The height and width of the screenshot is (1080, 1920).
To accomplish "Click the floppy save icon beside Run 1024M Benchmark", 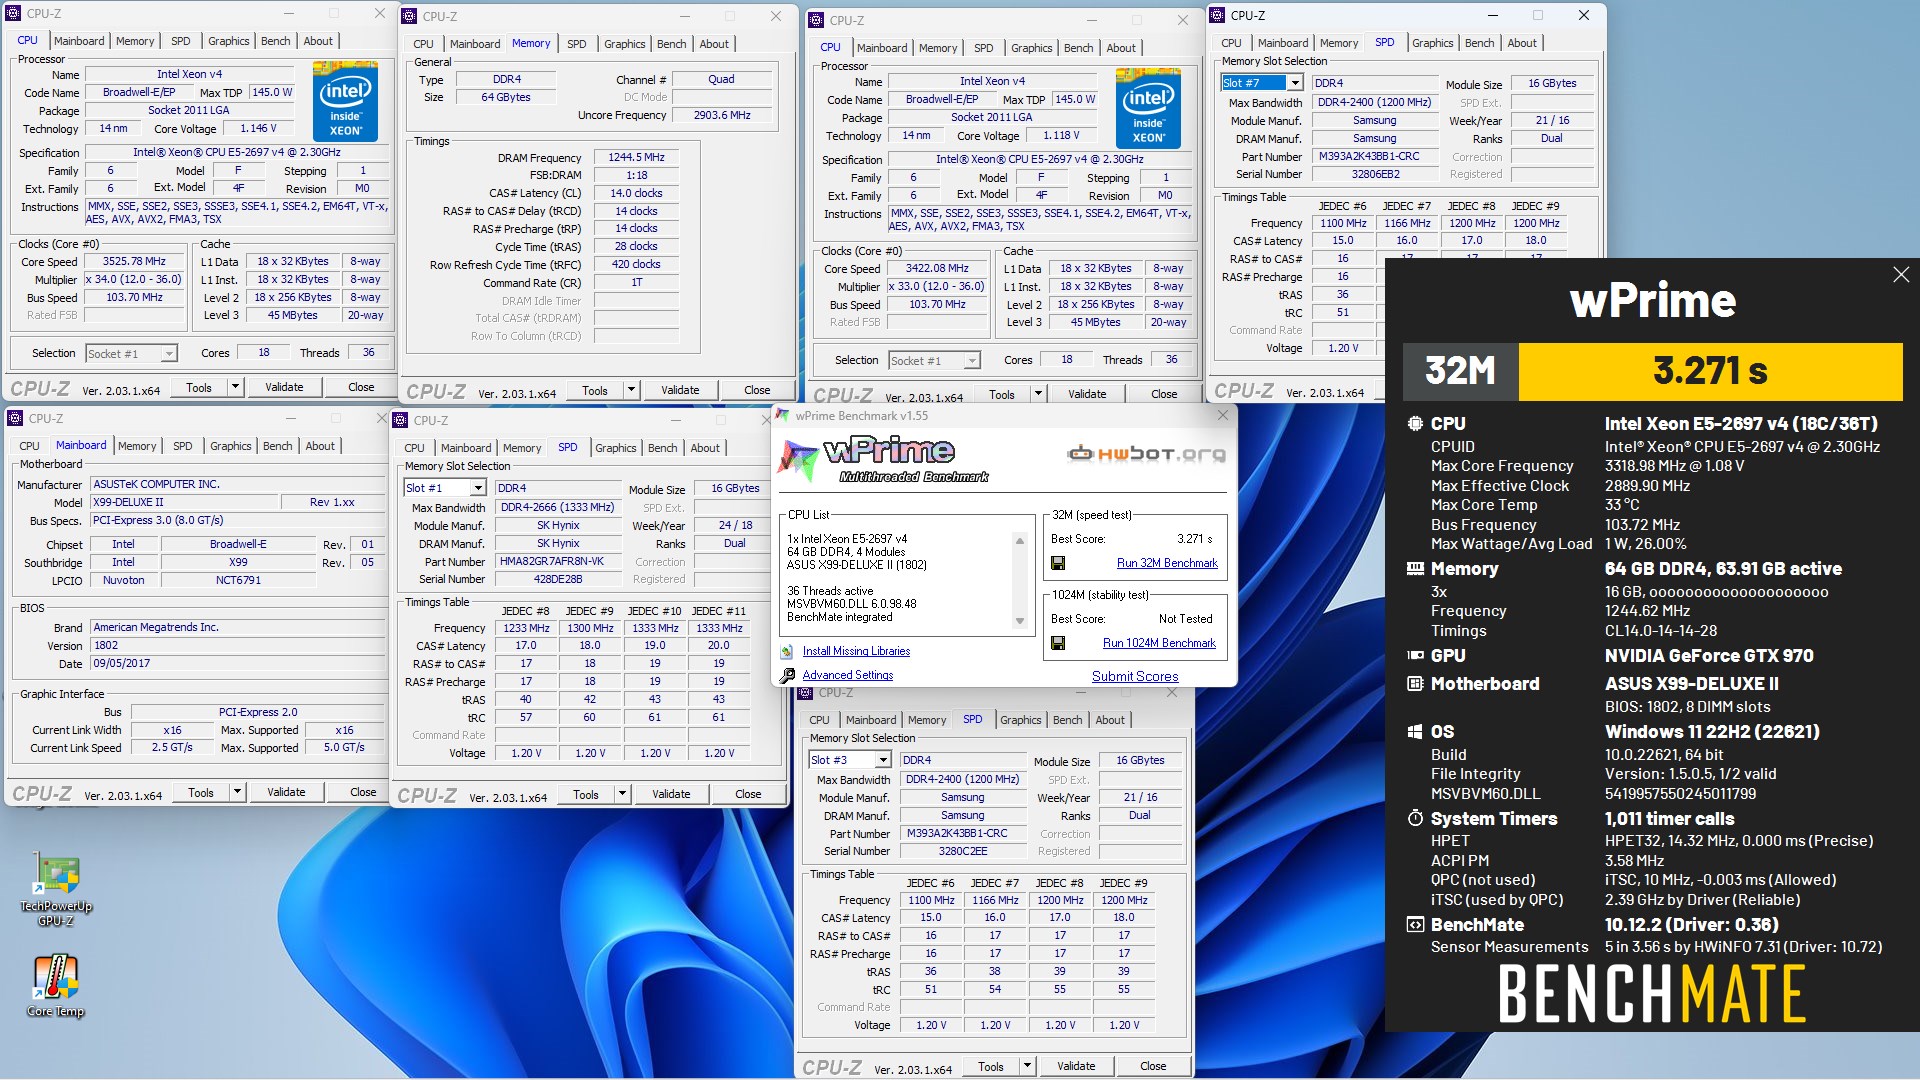I will click(x=1058, y=643).
